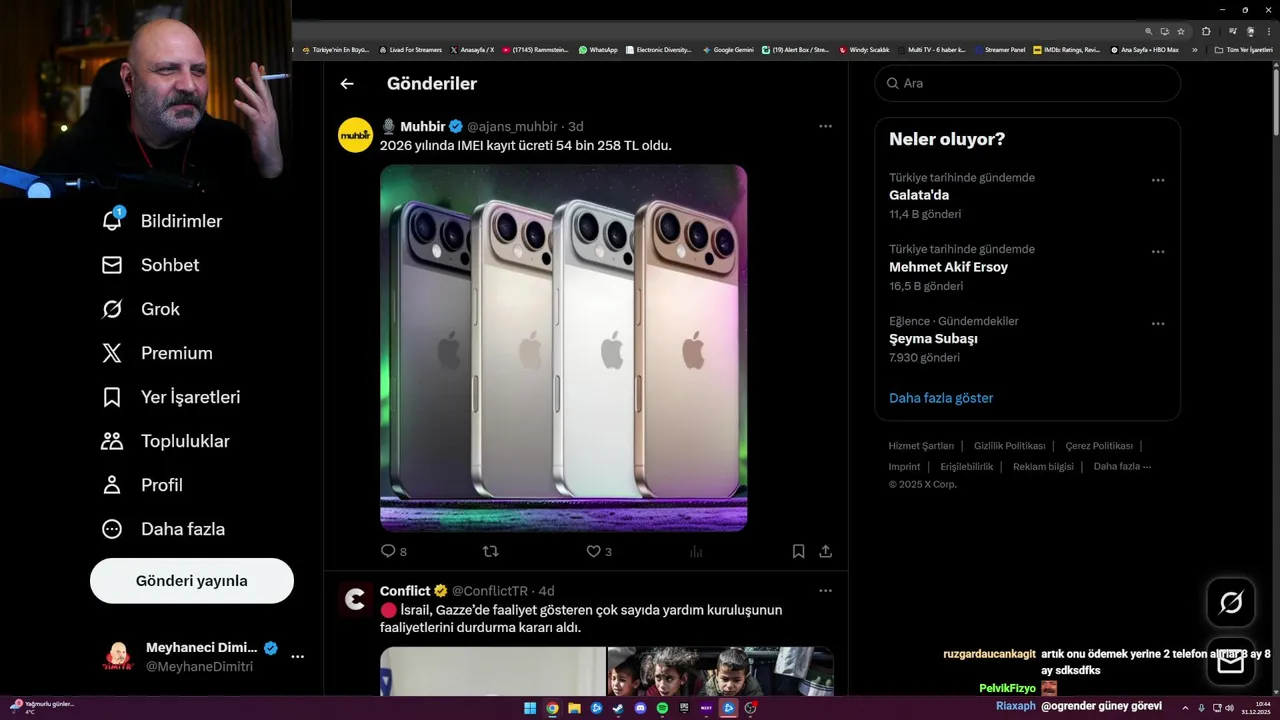This screenshot has width=1280, height=720.
Task: Repost the Muhbir IMEI post
Action: pos(490,551)
